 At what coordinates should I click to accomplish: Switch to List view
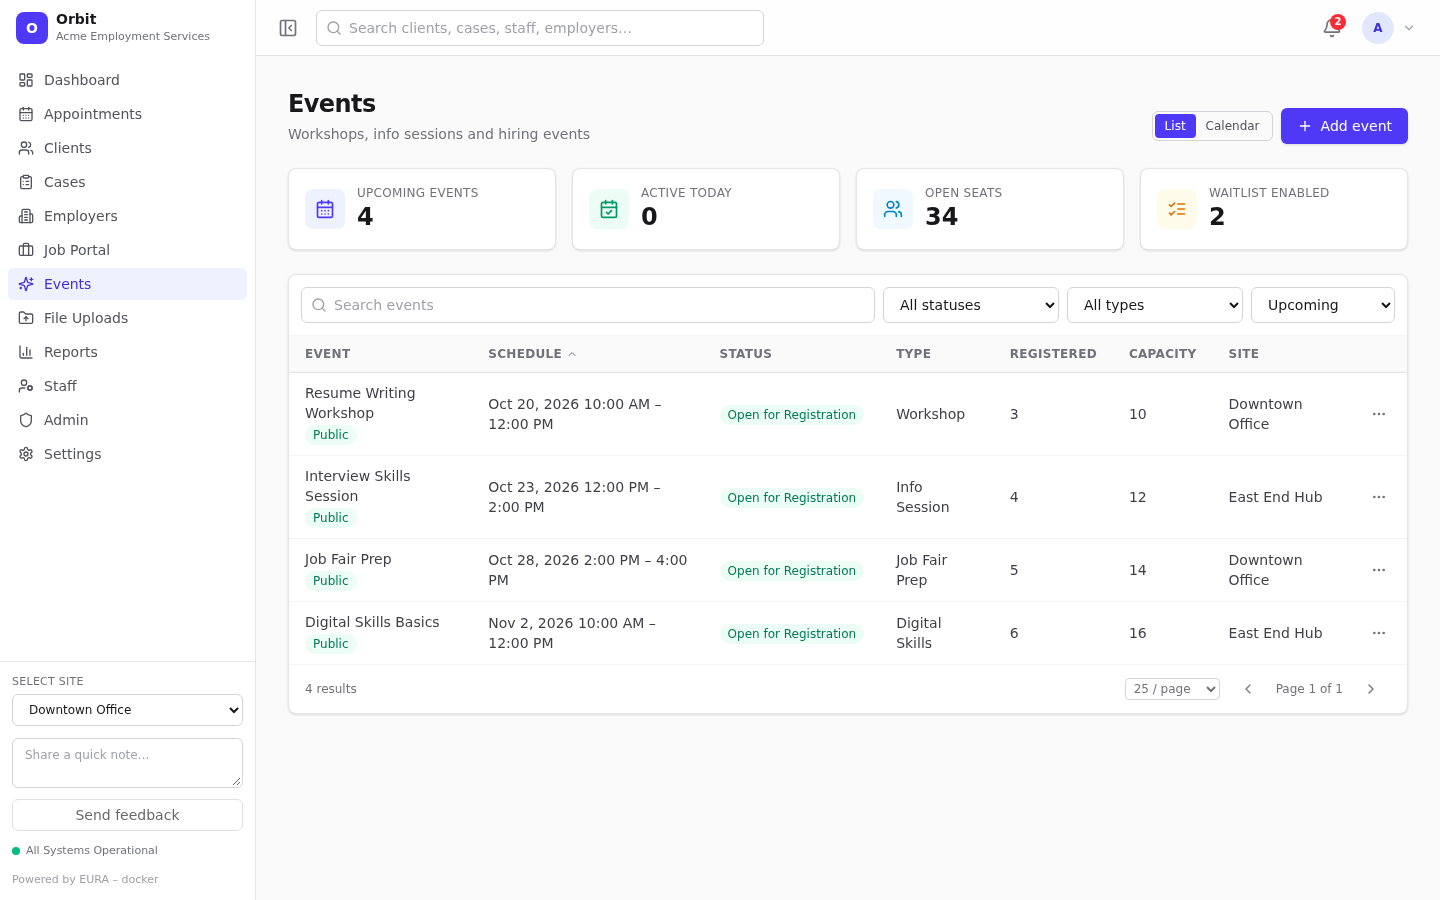coord(1175,126)
